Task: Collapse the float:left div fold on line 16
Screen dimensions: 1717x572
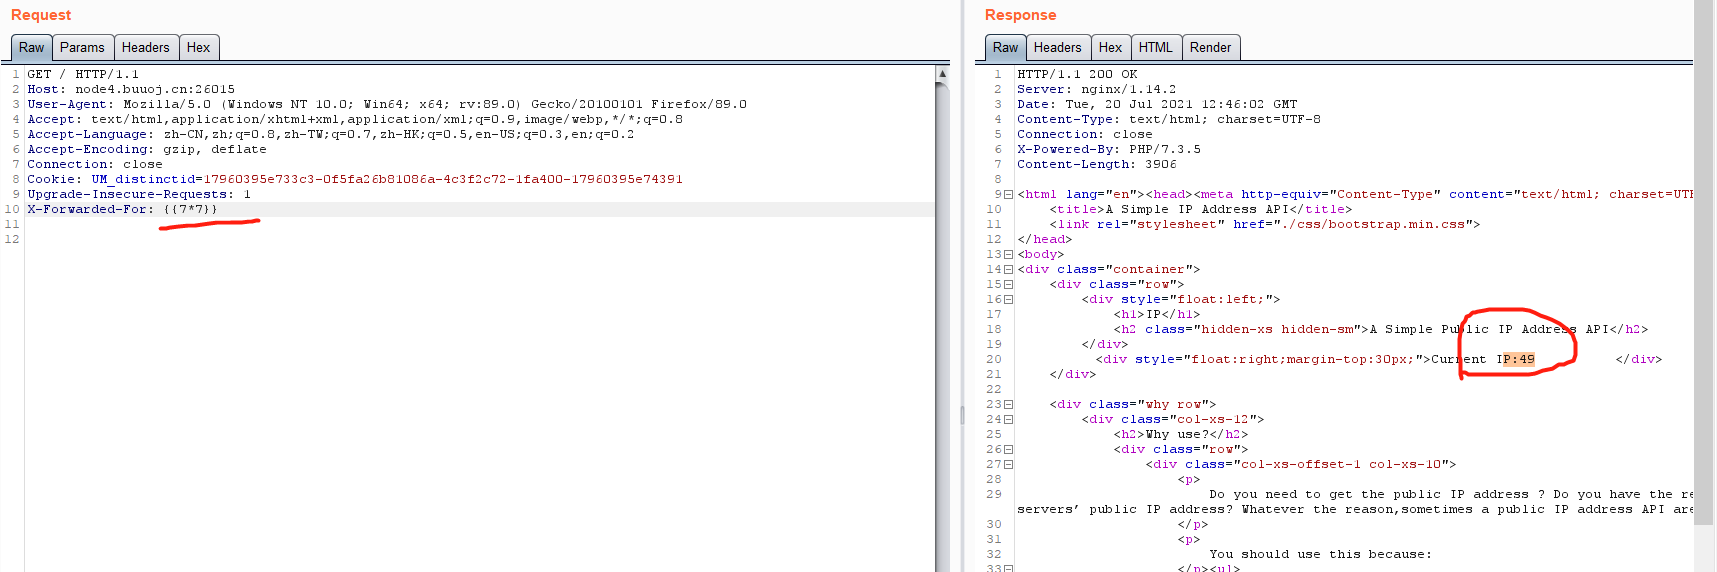Action: [x=1008, y=299]
